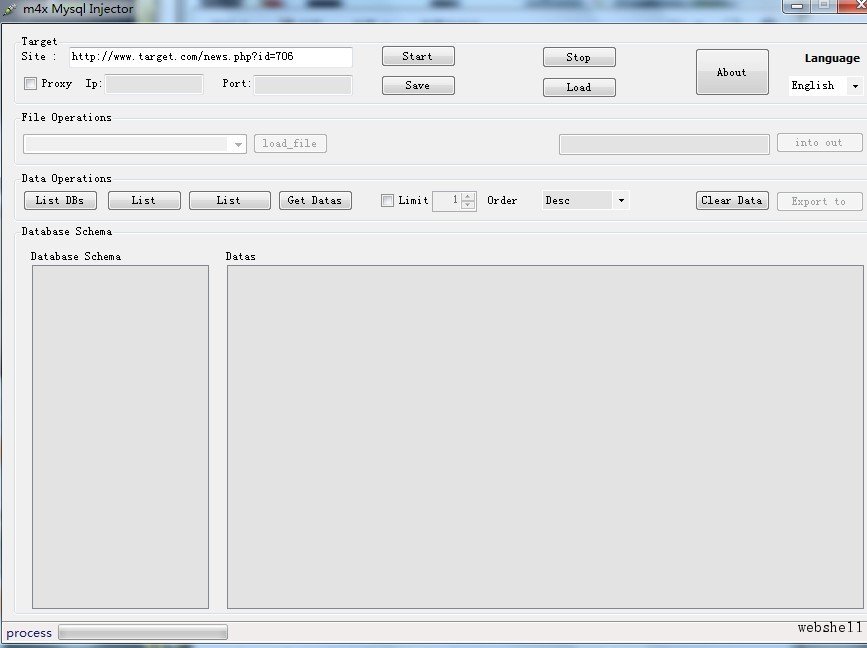Expand the File Operations path dropdown

click(135, 144)
